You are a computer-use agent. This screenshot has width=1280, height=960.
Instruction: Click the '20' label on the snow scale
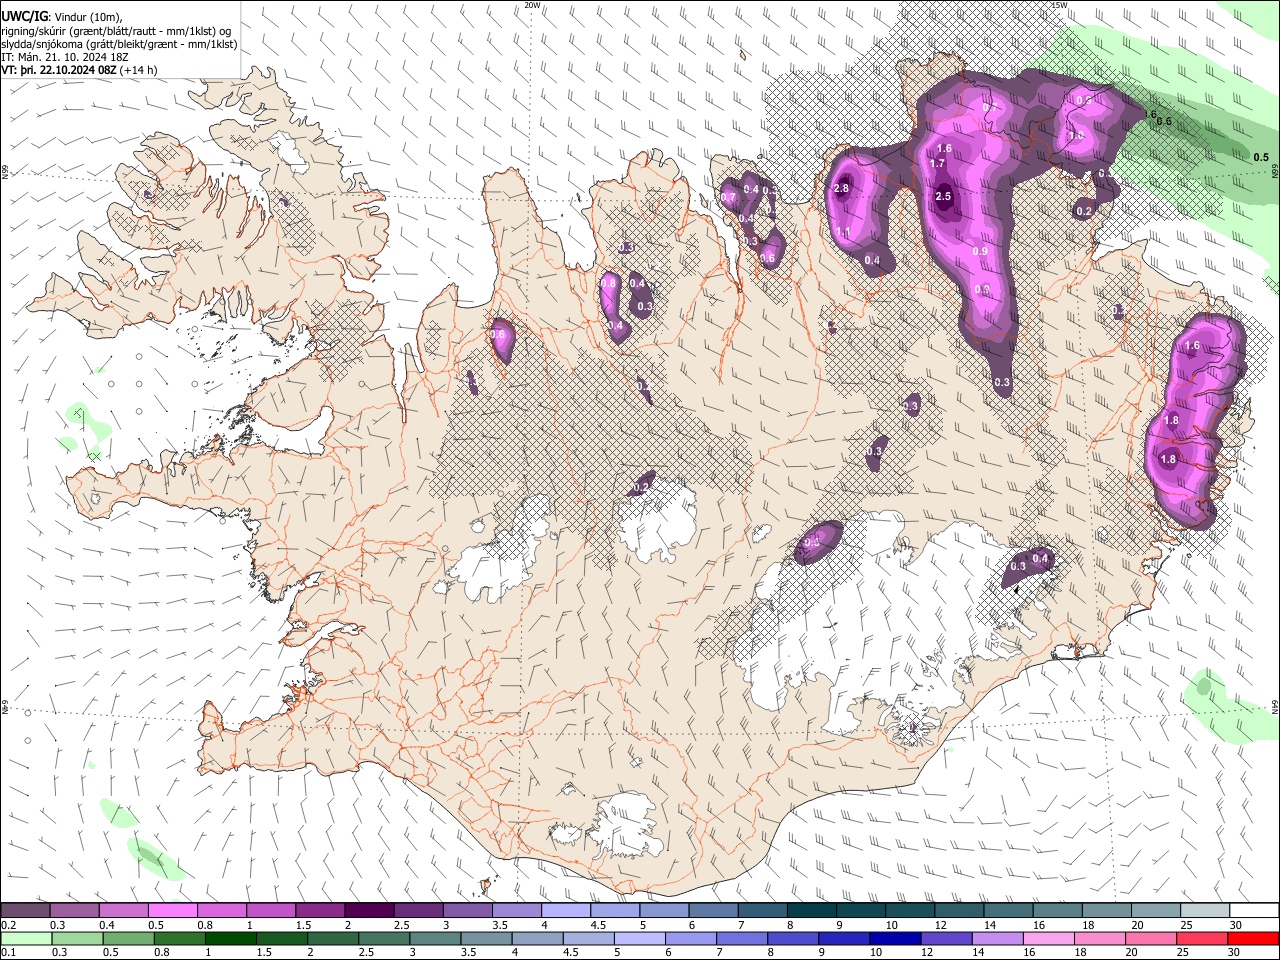[x=1136, y=925]
